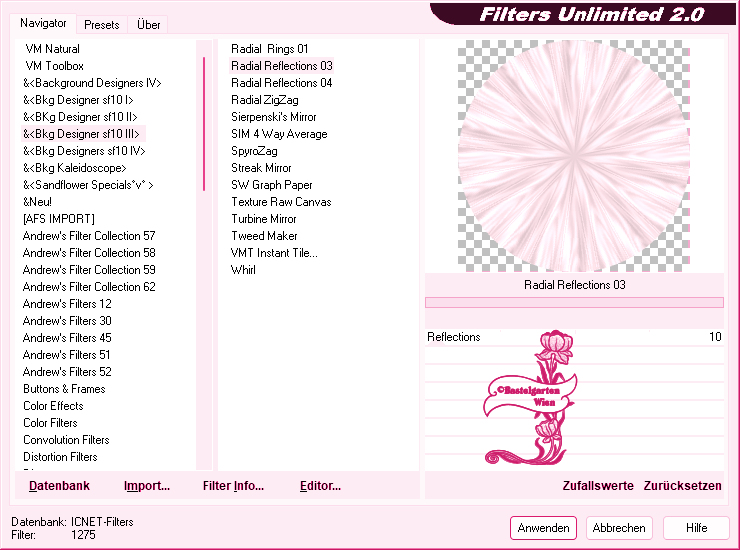Select Andrew's Filters 45
This screenshot has width=740, height=550.
tap(67, 338)
